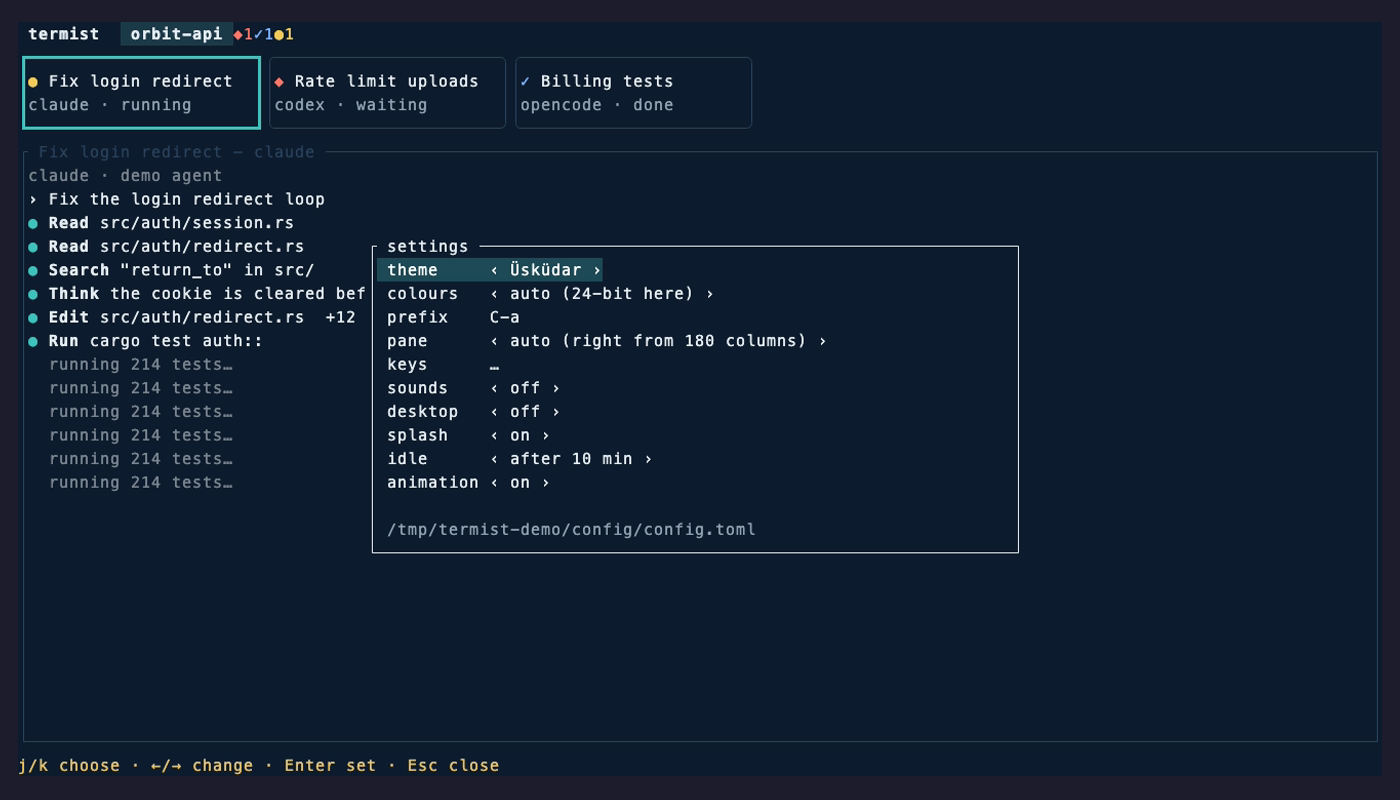
Task: Click left chevron of idle after 10 min
Action: tap(494, 459)
